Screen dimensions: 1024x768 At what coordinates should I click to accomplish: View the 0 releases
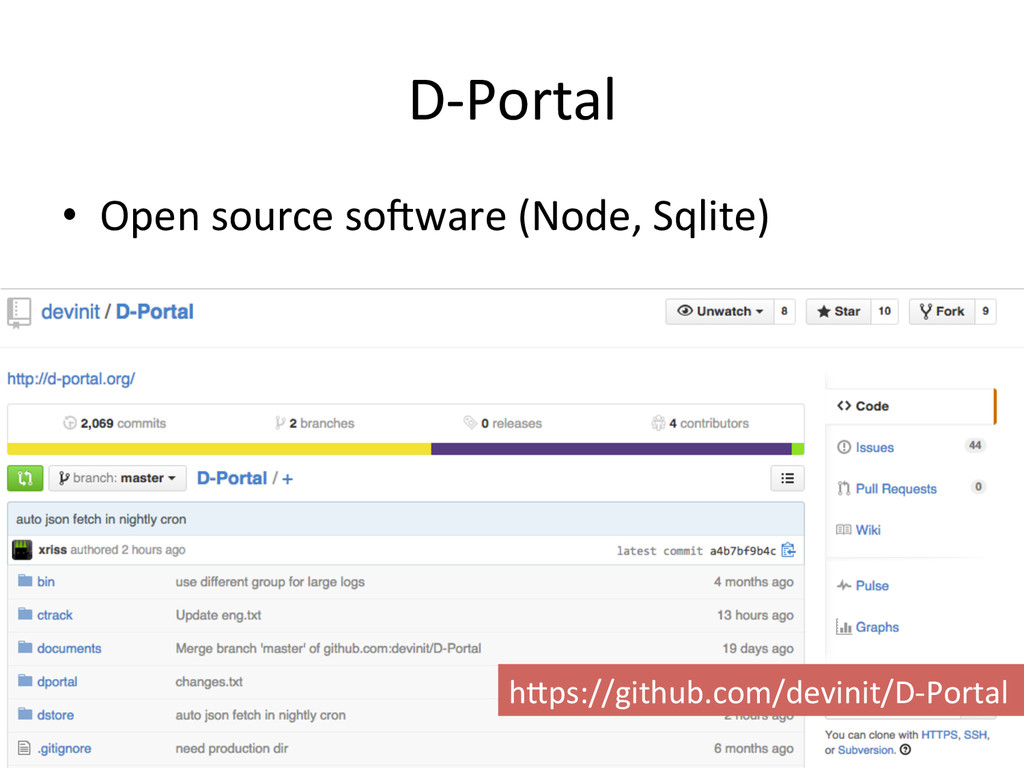[x=503, y=423]
